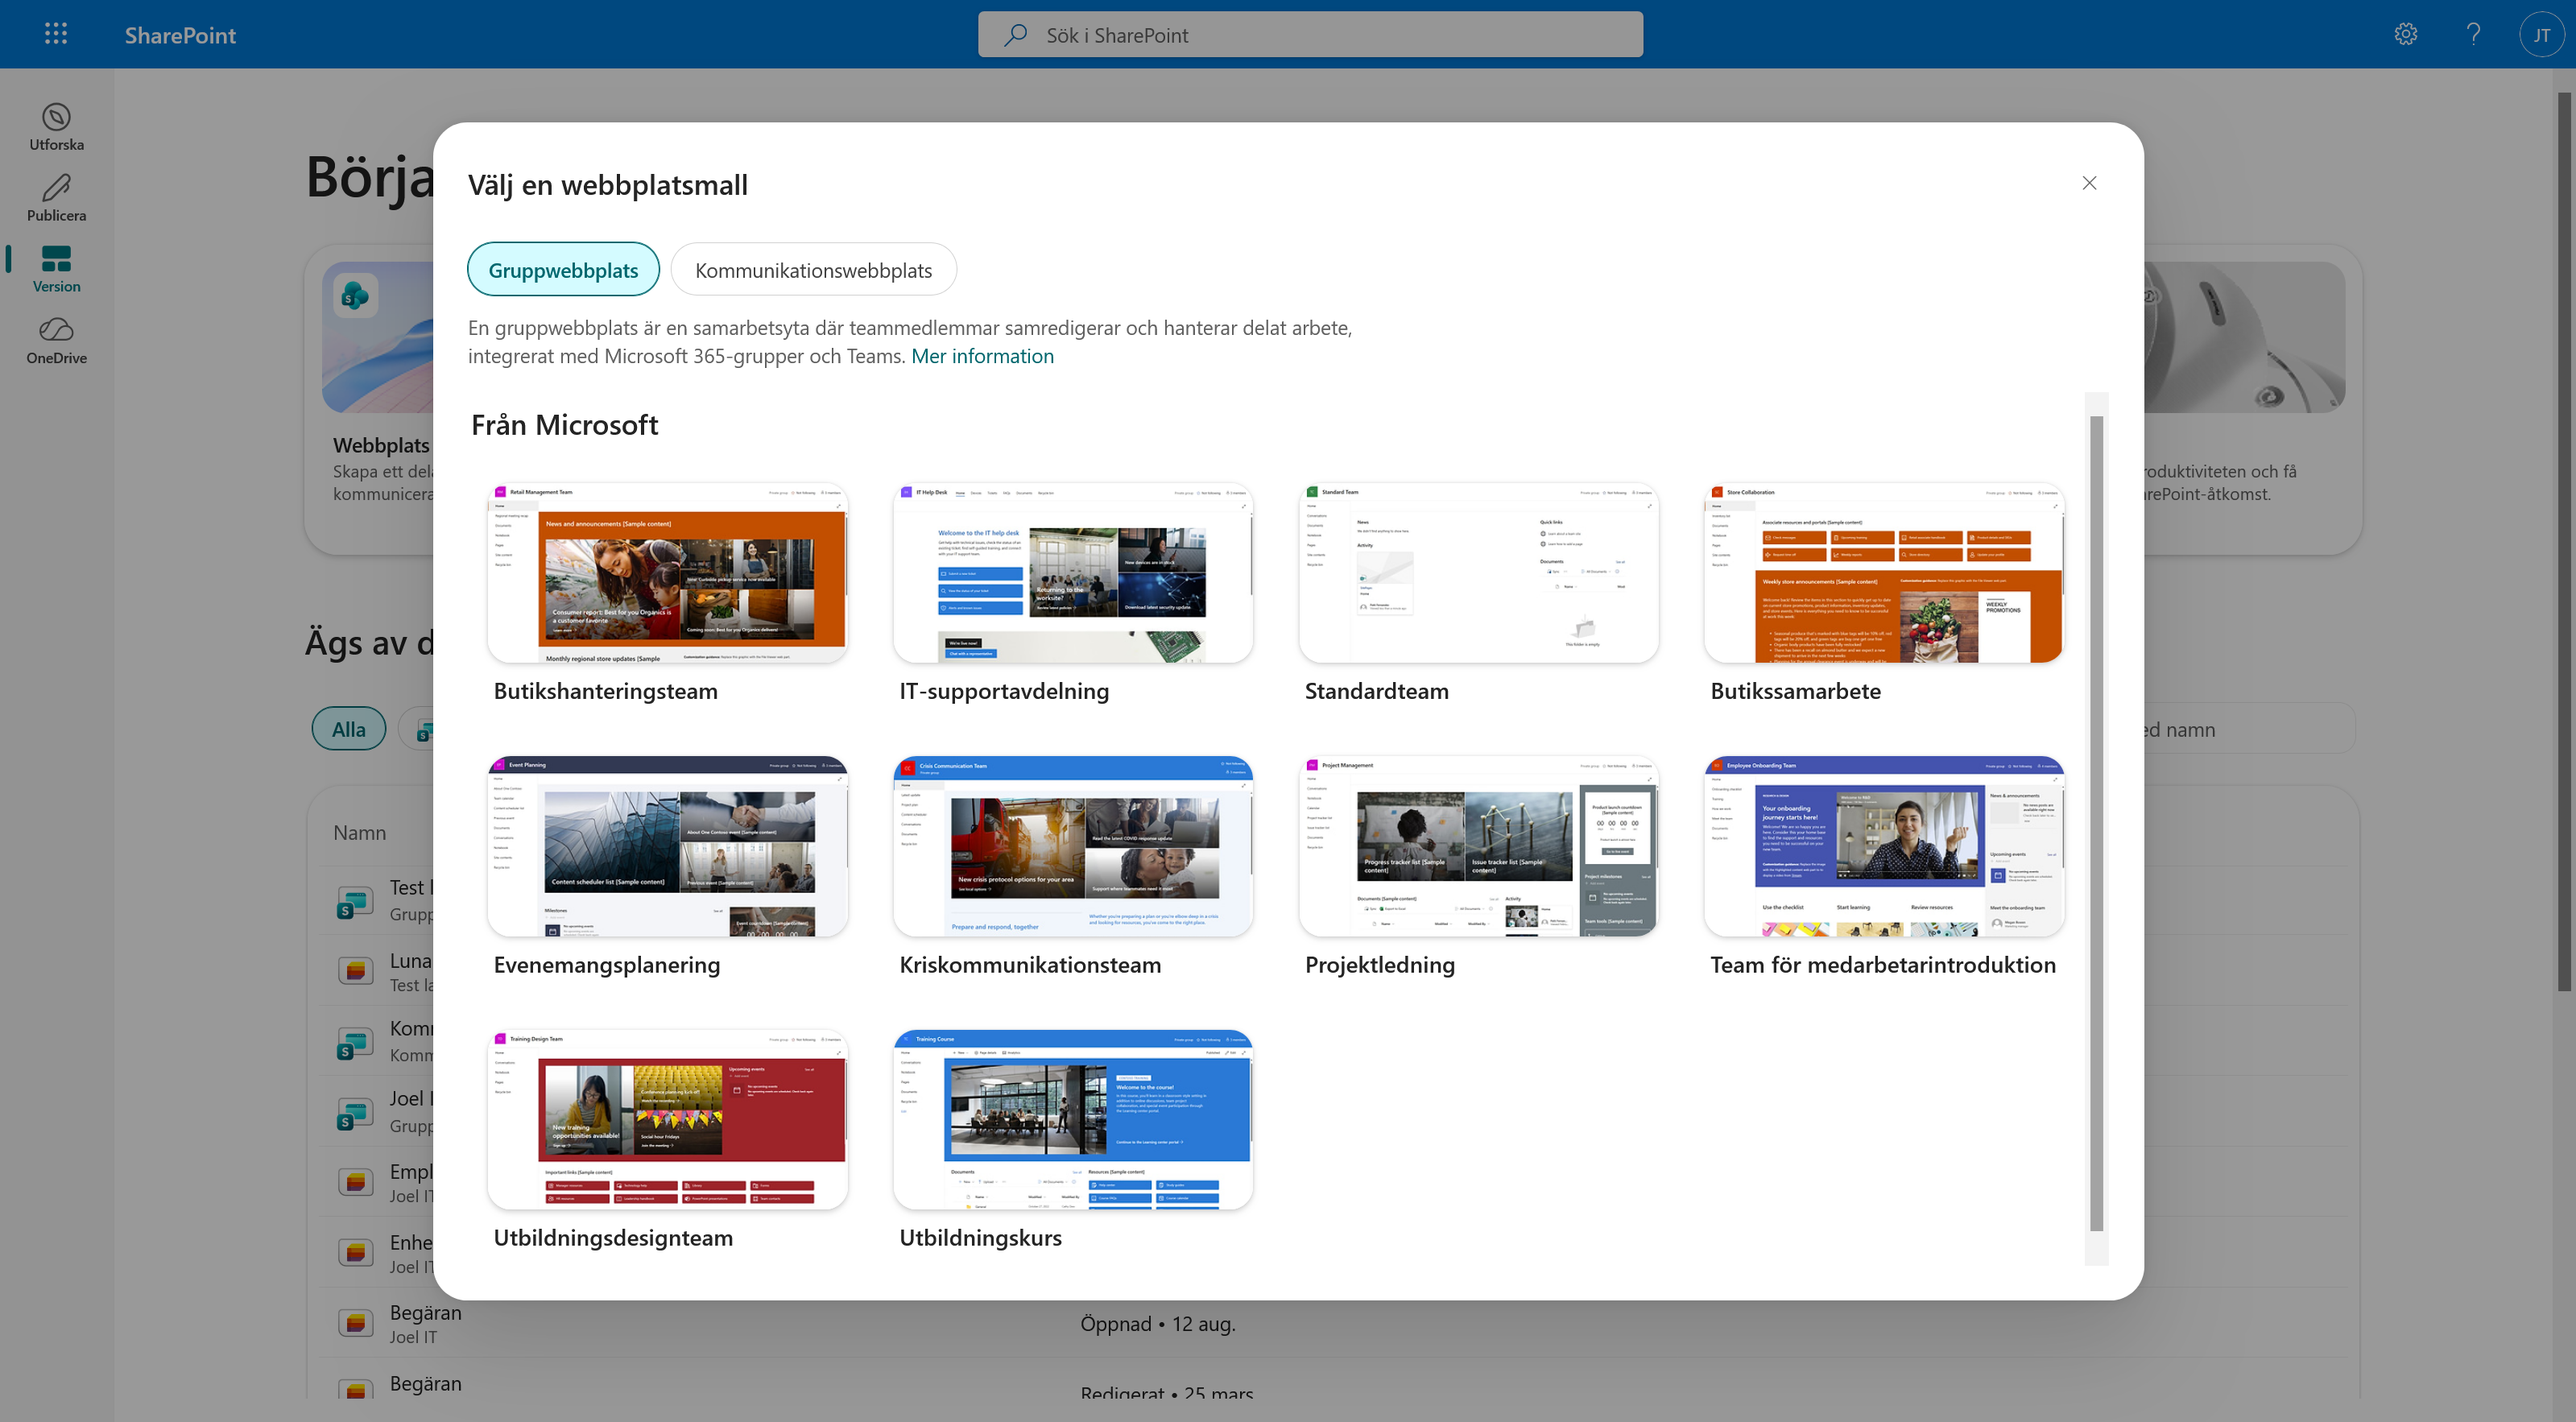The image size is (2576, 1422).
Task: Choose the Butikshanteringsteam template thumbnail
Action: (667, 572)
